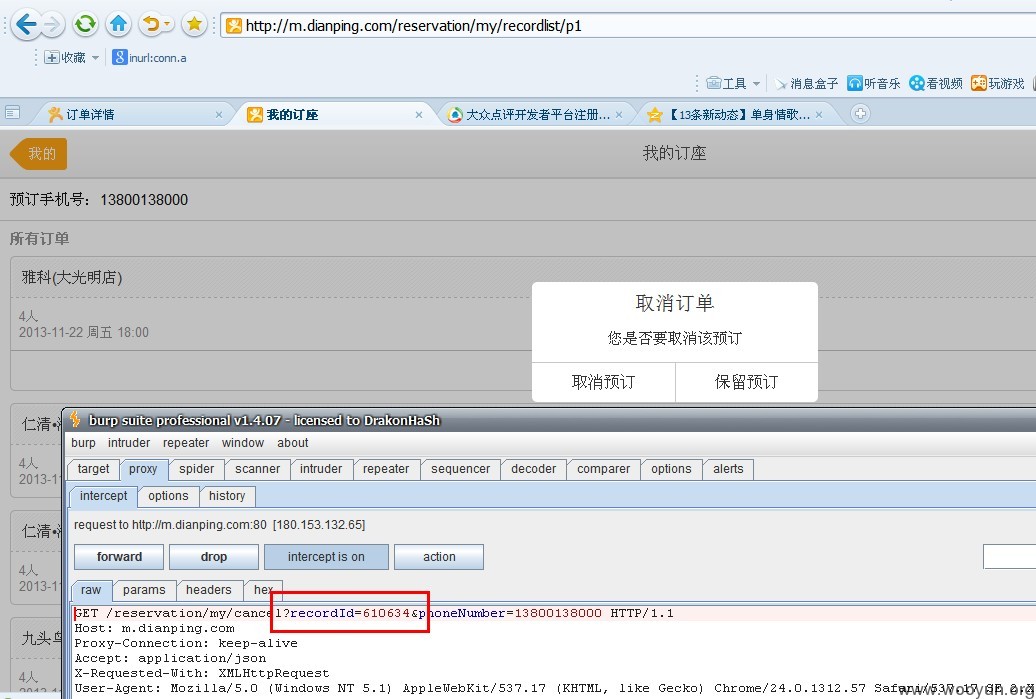
Task: Reload the page with the green refresh icon
Action: 85,25
